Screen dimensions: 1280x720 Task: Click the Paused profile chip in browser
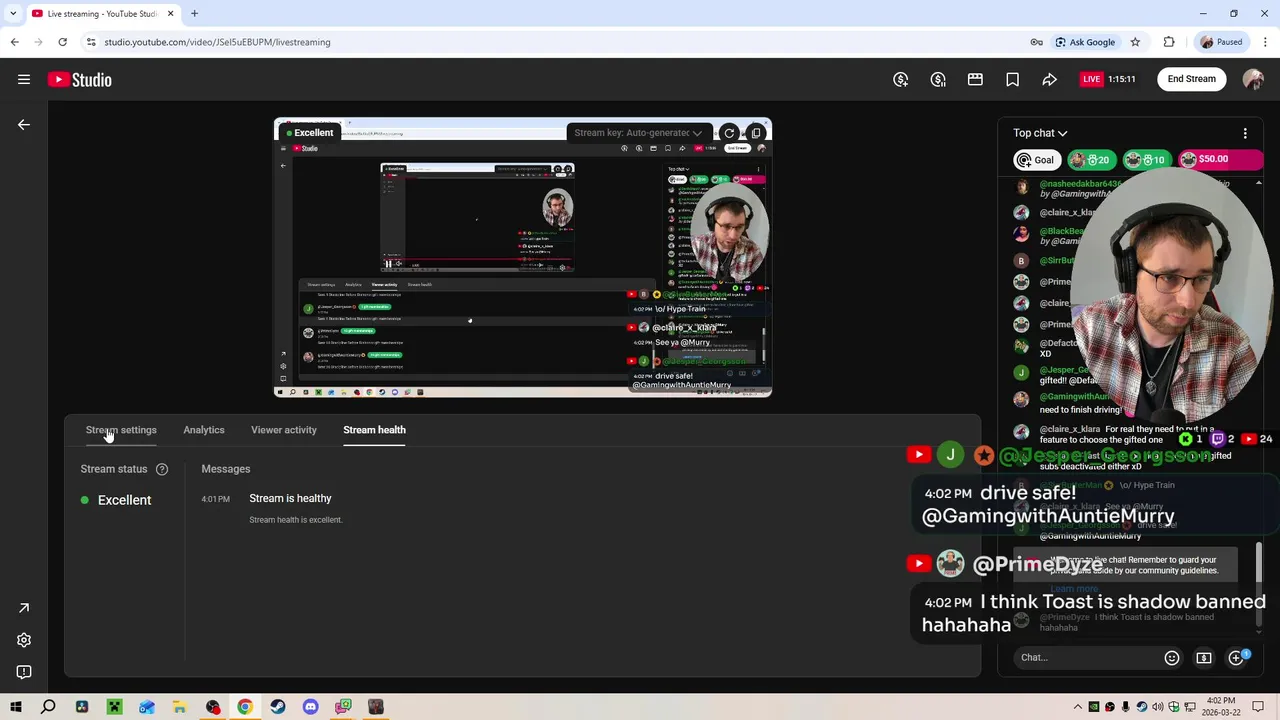1221,42
